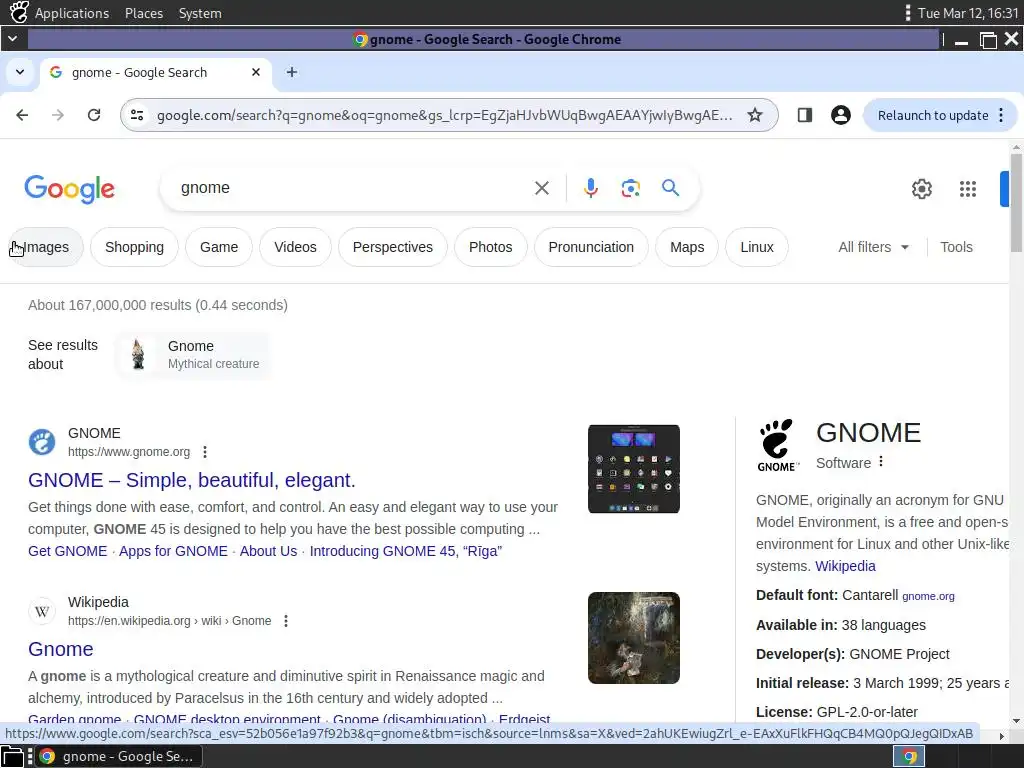Screen dimensions: 1024x768
Task: Open more options for Wikipedia result
Action: 286,621
